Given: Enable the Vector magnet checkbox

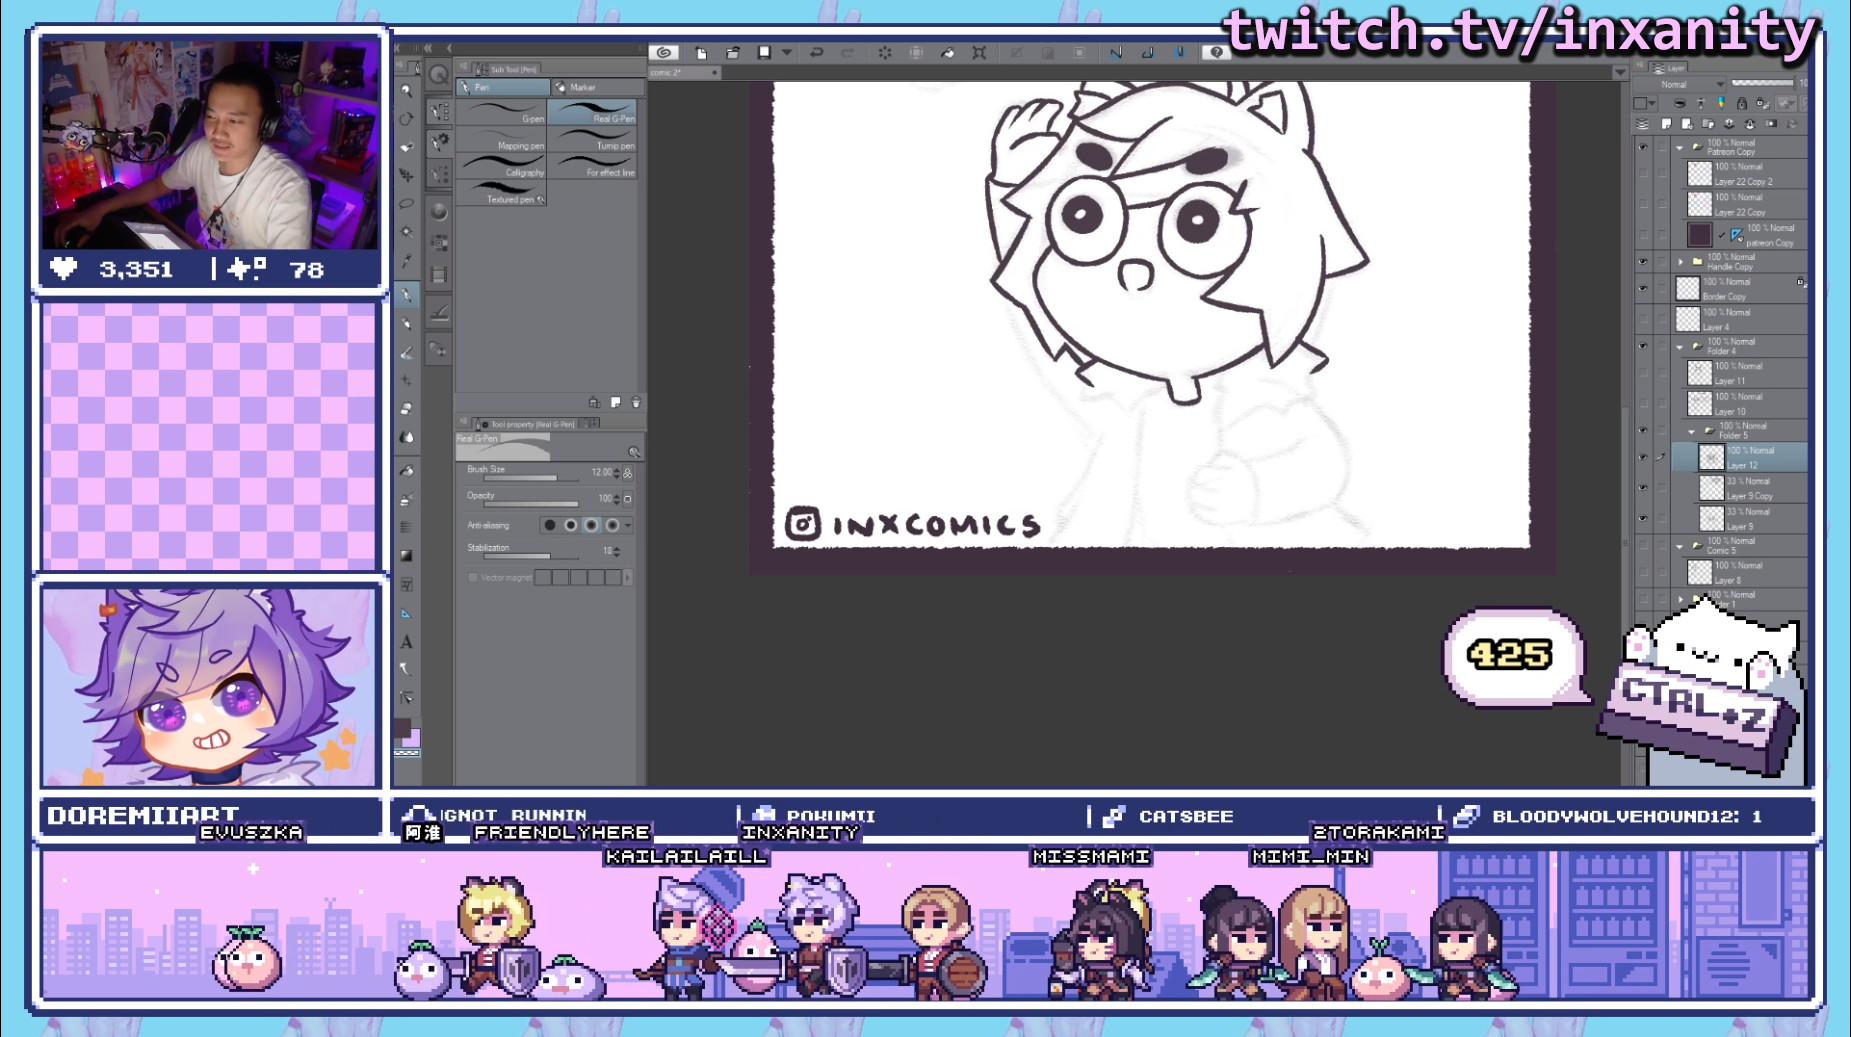Looking at the screenshot, I should pos(473,577).
